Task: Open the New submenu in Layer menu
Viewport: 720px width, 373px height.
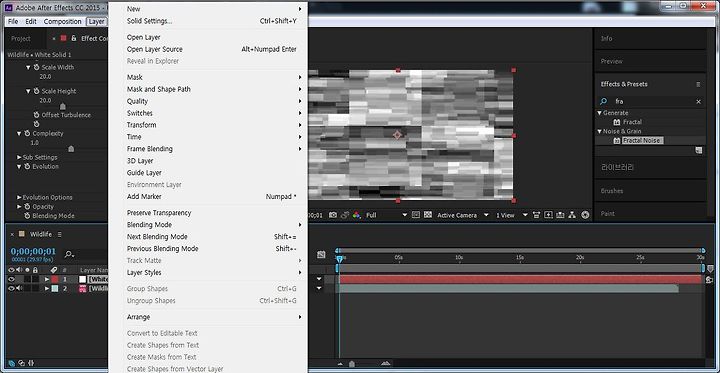Action: tap(208, 9)
